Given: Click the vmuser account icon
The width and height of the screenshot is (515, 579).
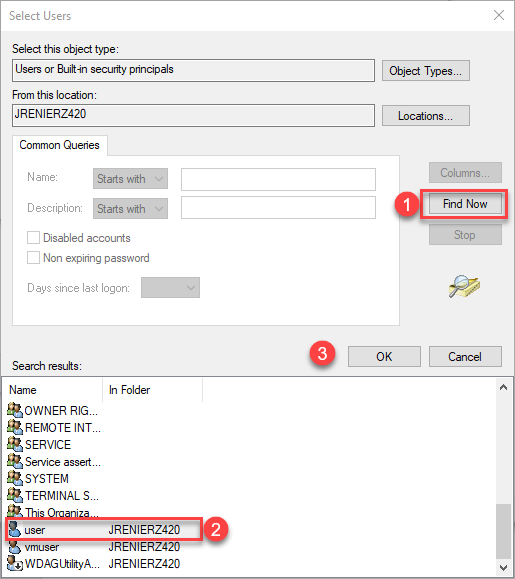Looking at the screenshot, I should tap(14, 547).
